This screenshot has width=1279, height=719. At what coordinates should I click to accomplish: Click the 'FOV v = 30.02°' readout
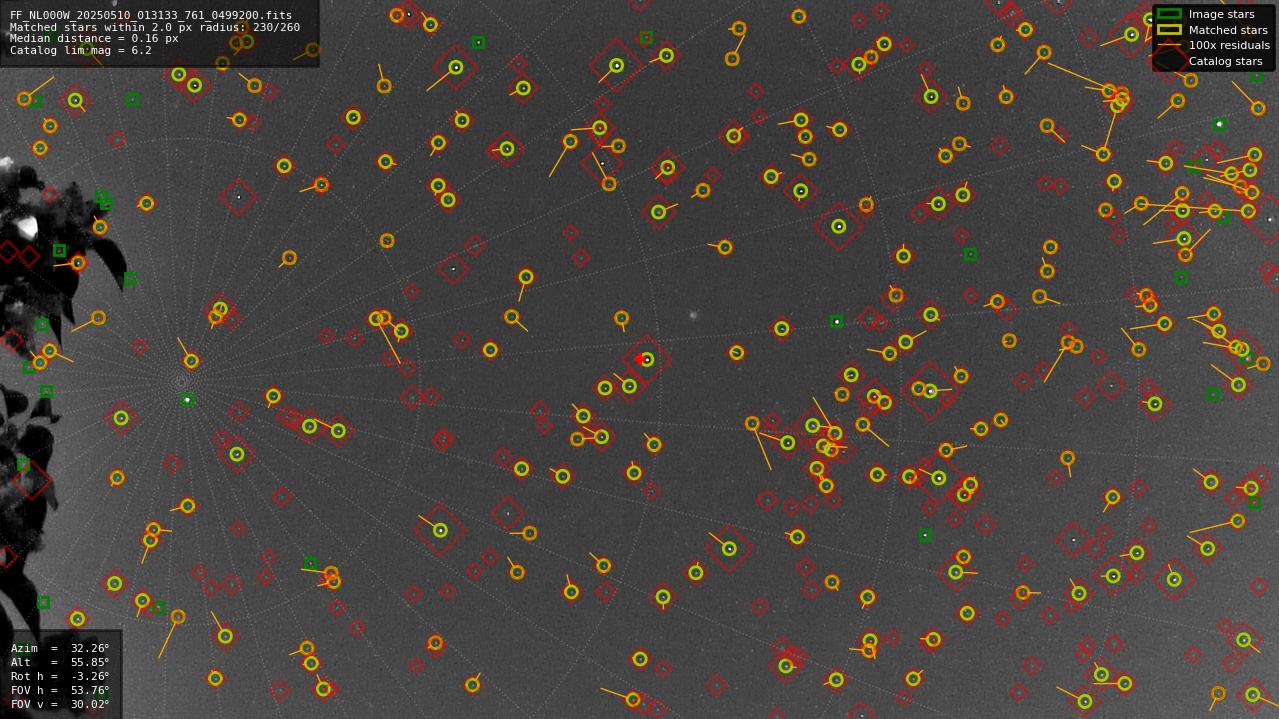pos(60,705)
